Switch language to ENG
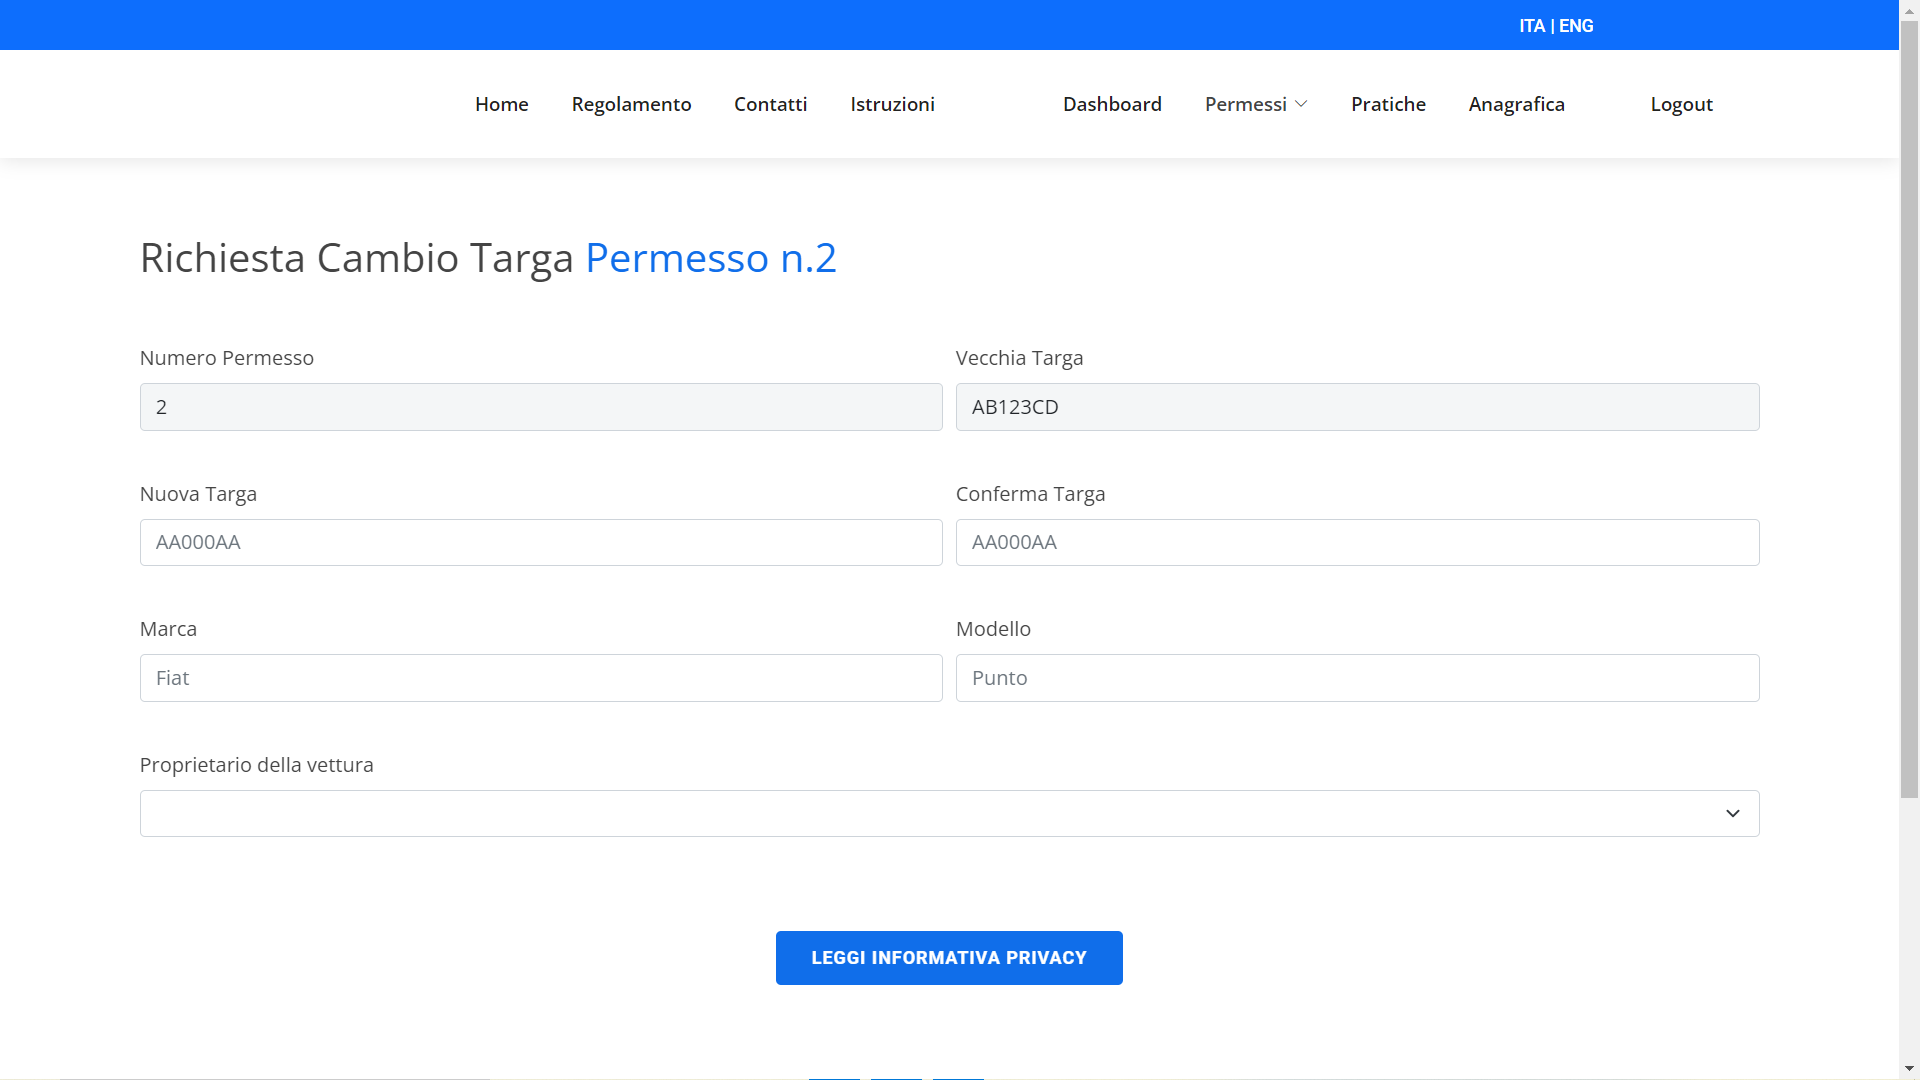 point(1576,26)
